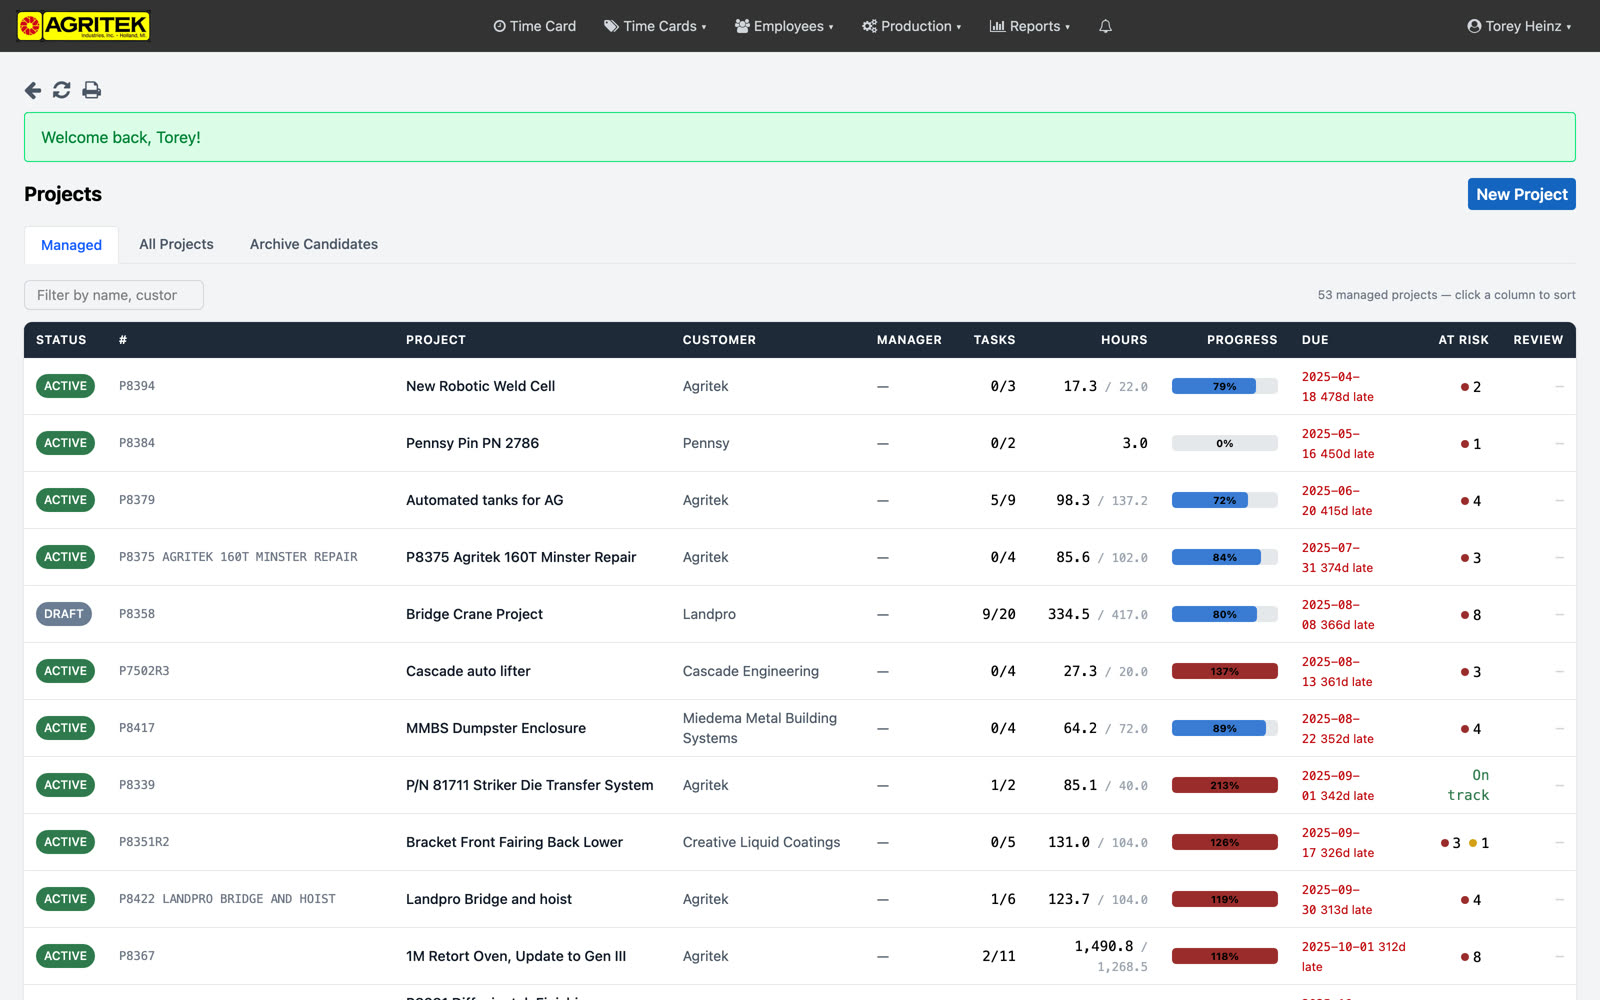Click the 213% progress bar for P8339
Image resolution: width=1600 pixels, height=1000 pixels.
1224,785
